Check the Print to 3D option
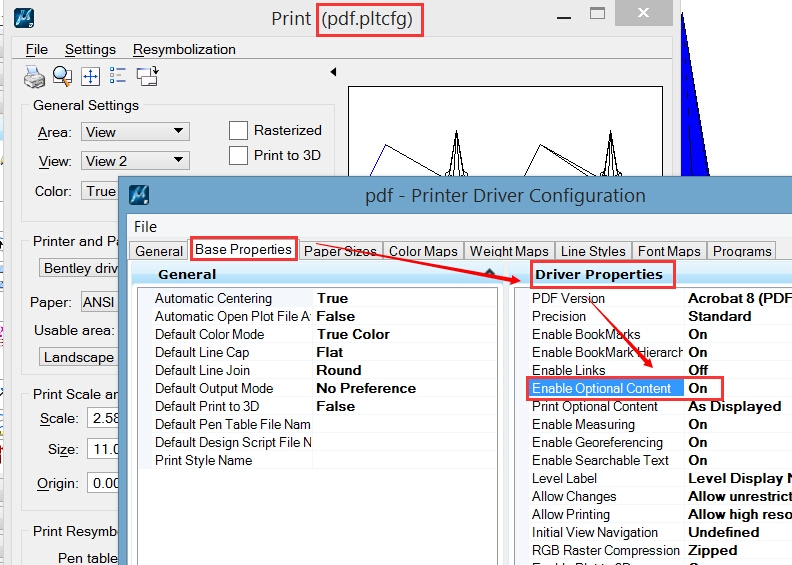 point(238,155)
